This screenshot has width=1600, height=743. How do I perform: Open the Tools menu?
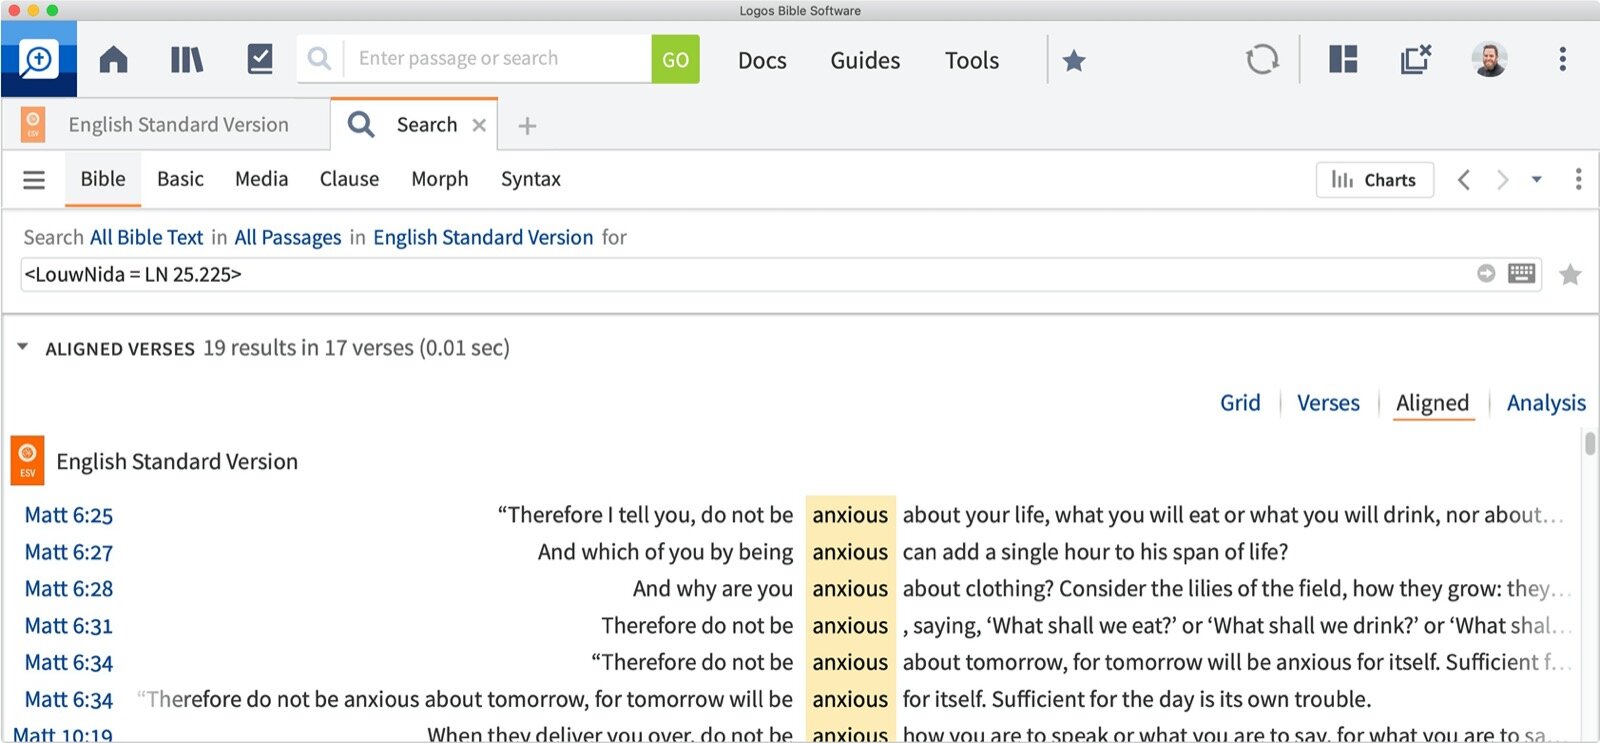tap(972, 61)
